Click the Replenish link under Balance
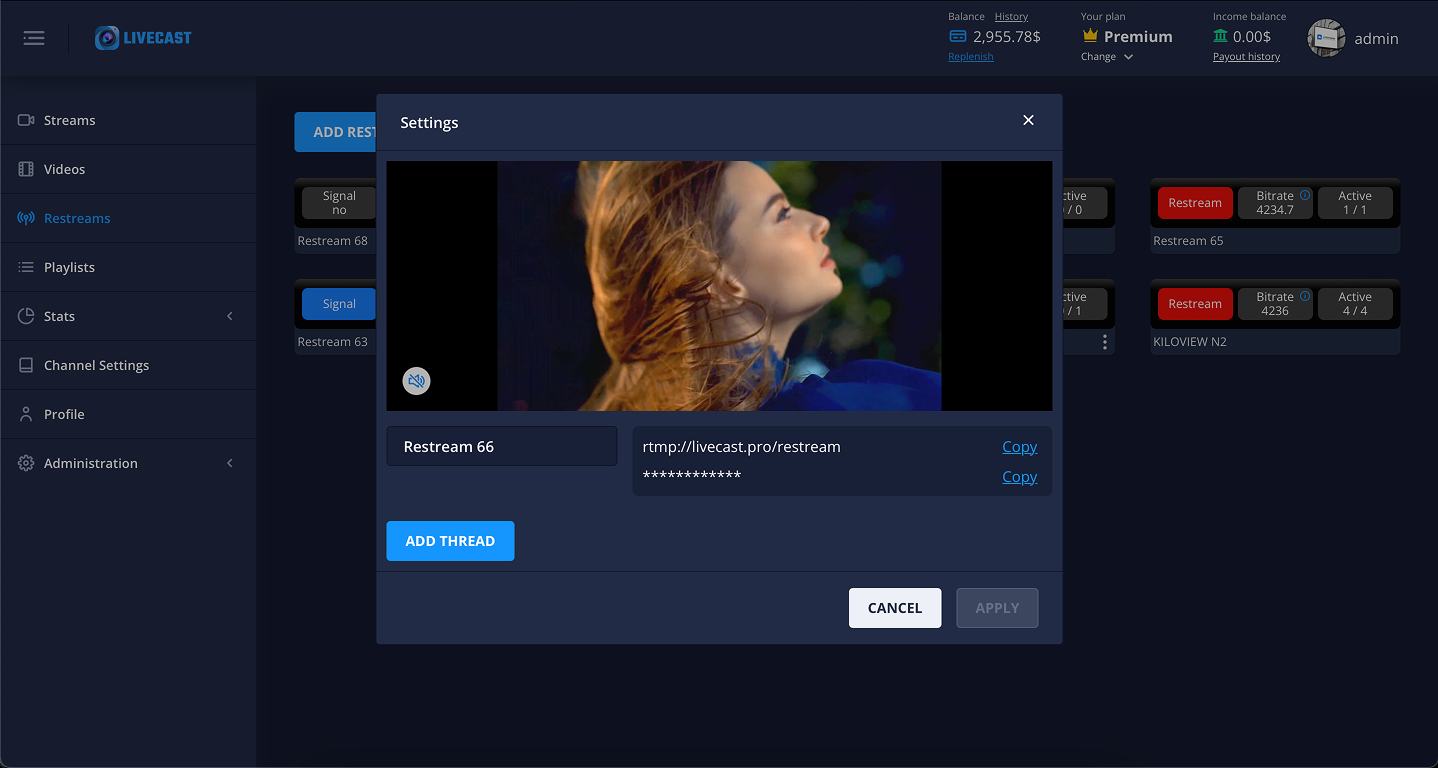This screenshot has width=1438, height=768. tap(970, 56)
